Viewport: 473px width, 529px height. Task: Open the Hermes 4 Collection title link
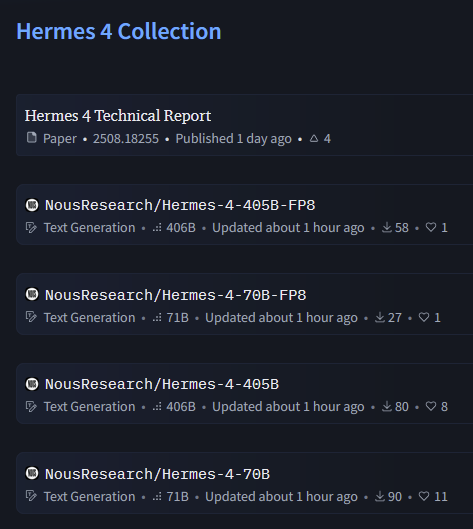(x=119, y=31)
